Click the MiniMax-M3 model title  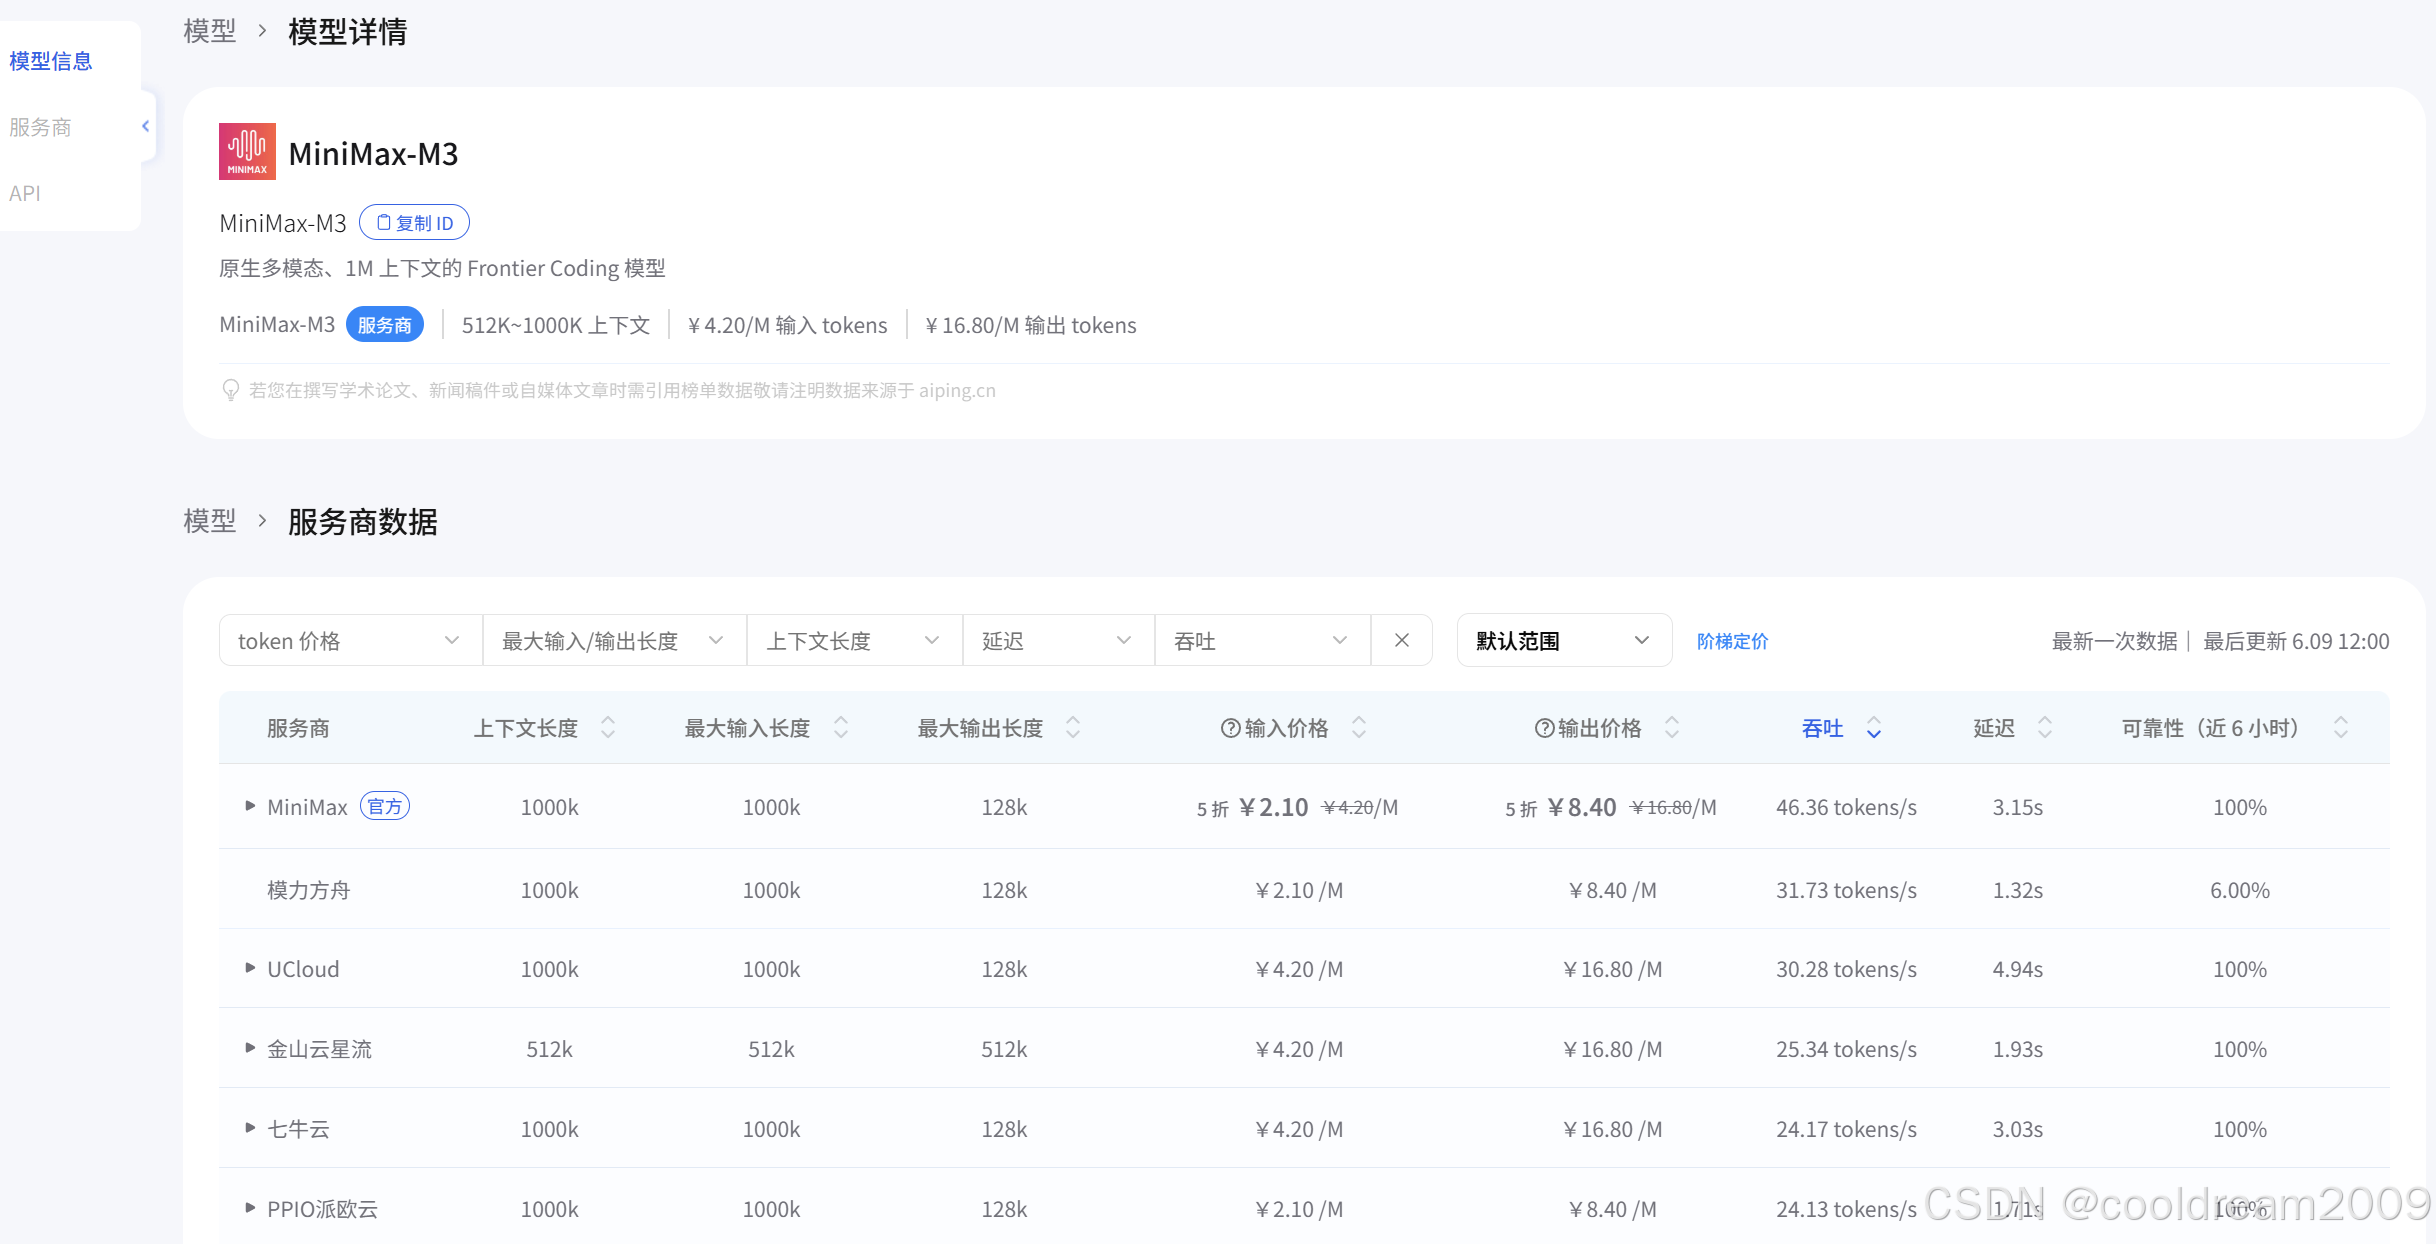(373, 153)
